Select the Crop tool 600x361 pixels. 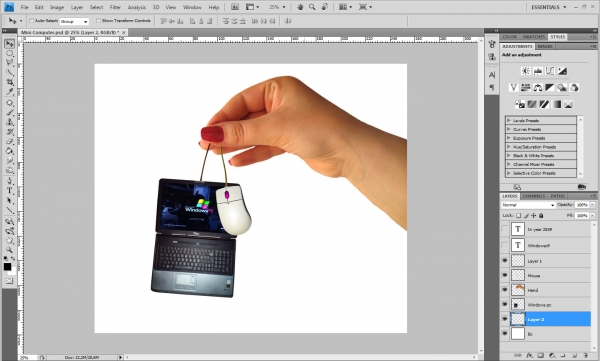tap(10, 82)
